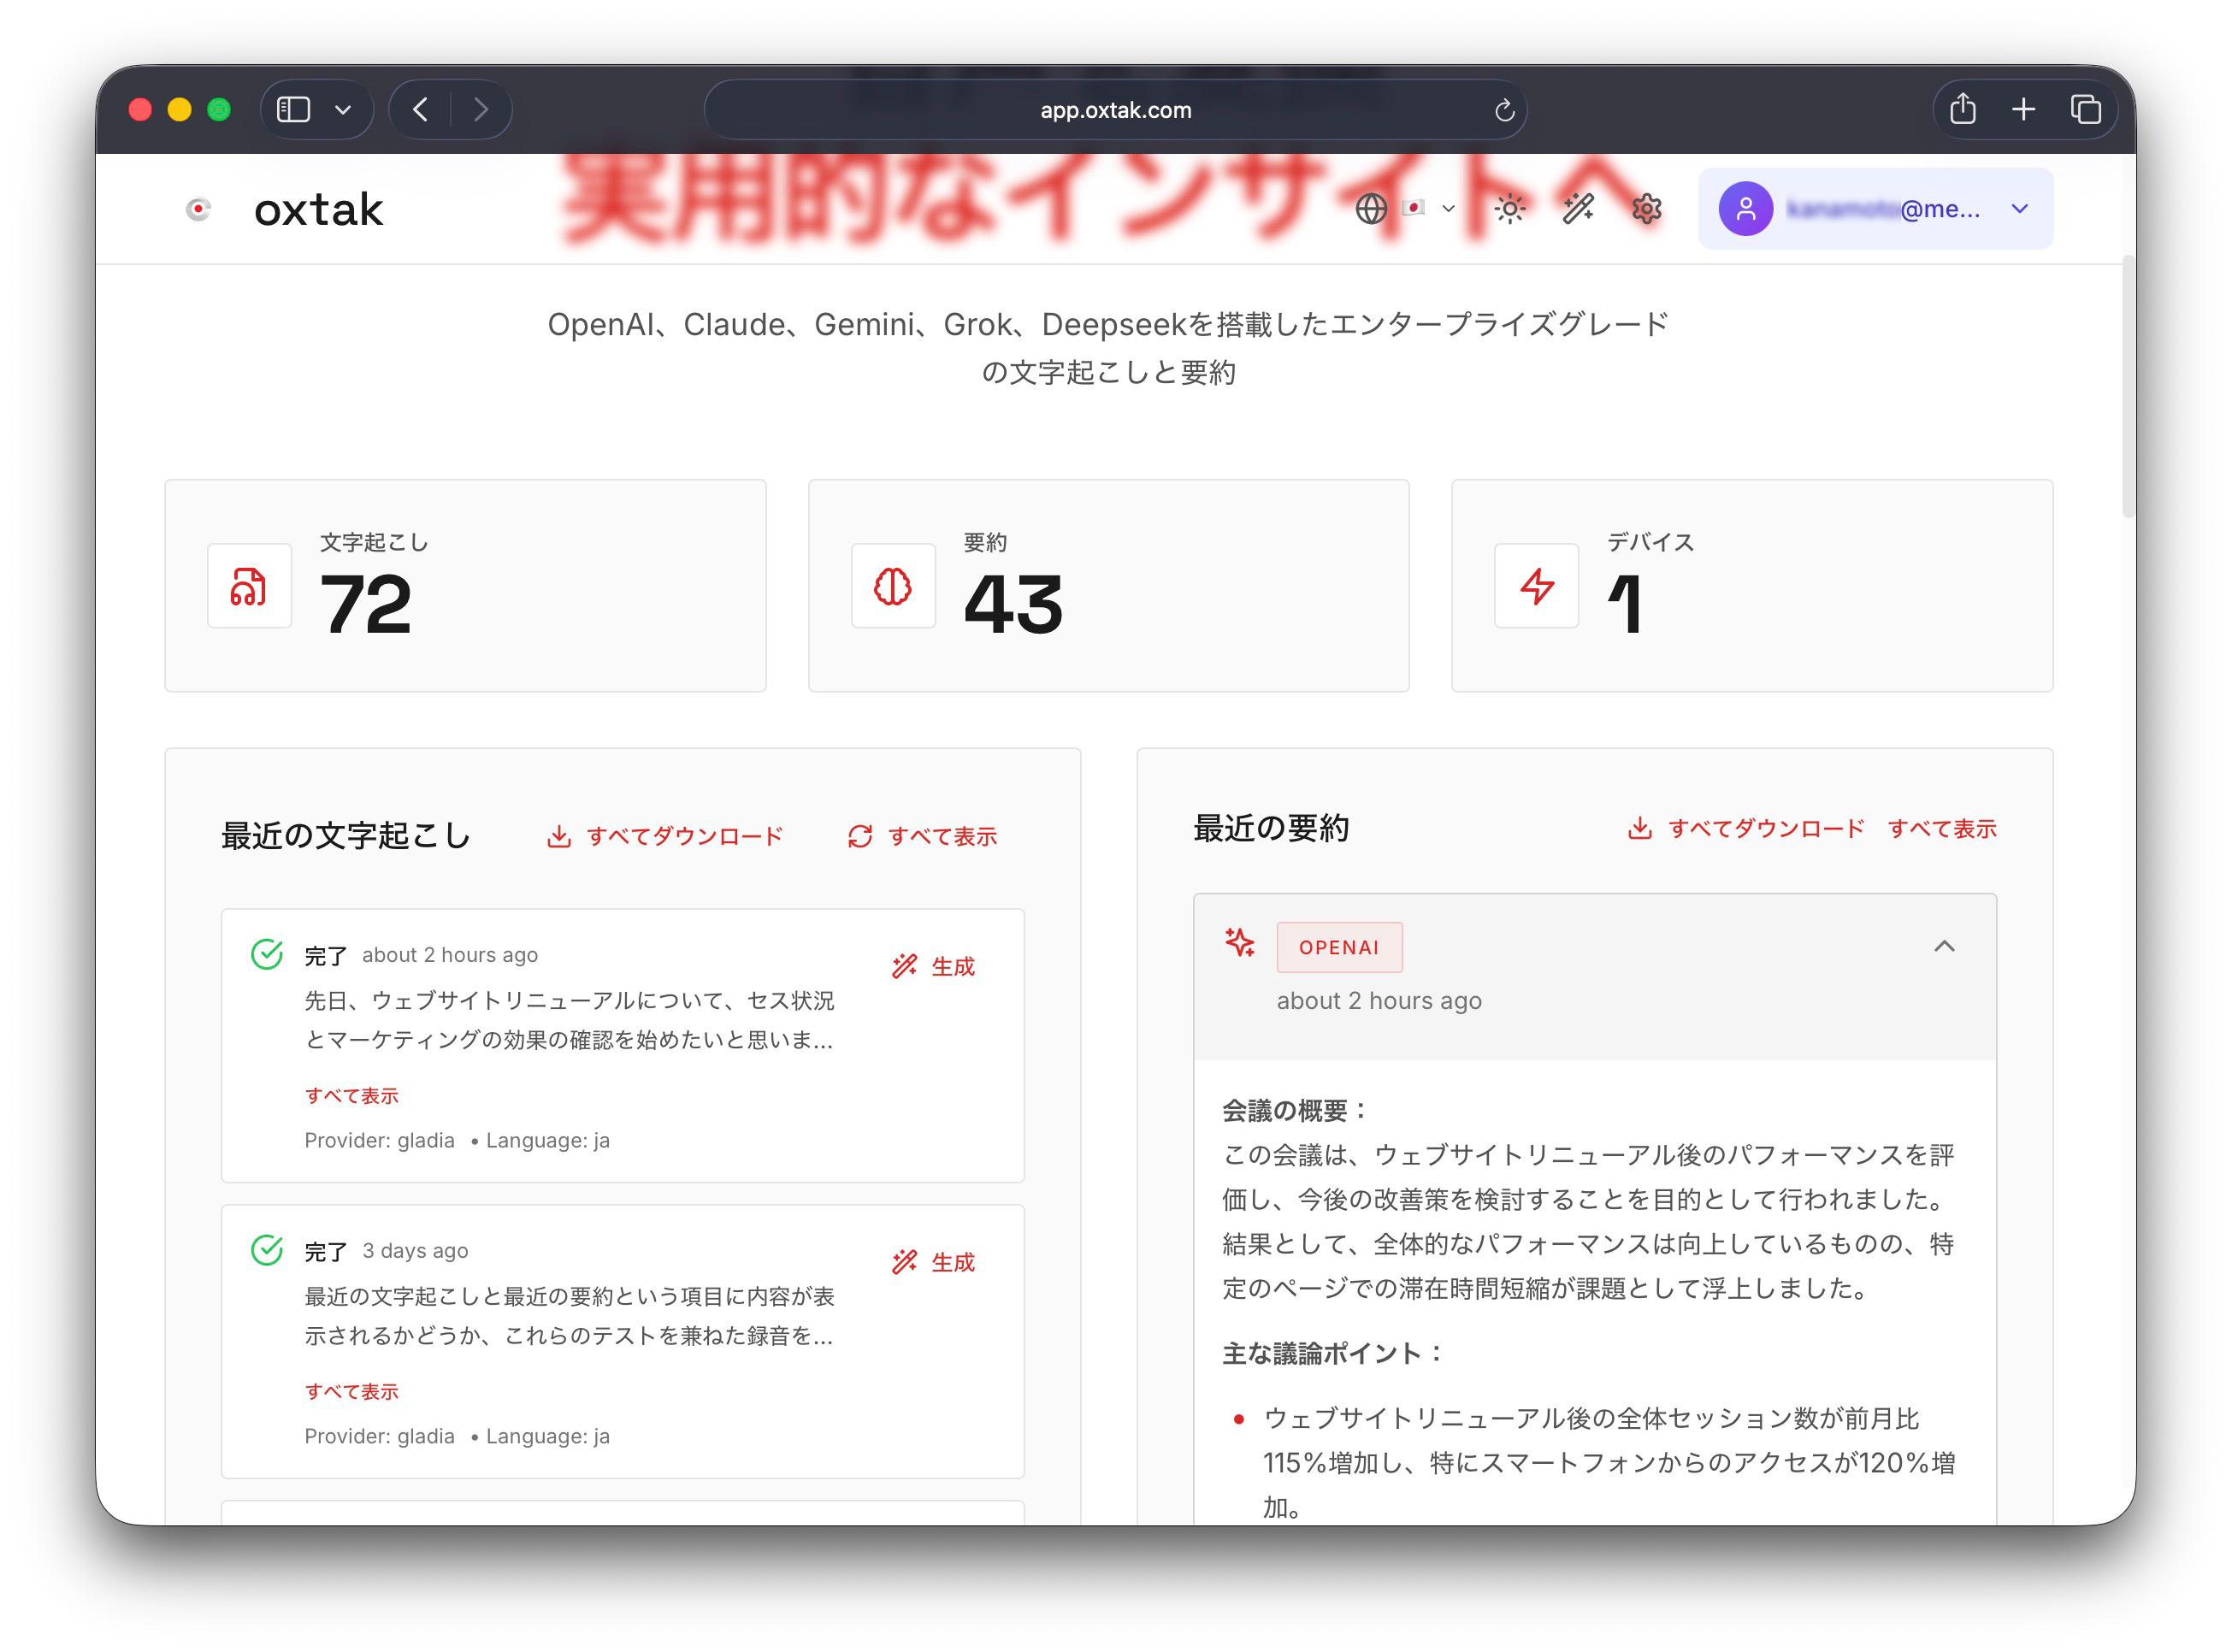Click 'about 2 hours ago' in OPENAI summary card
Viewport: 2232px width, 1652px height.
click(1379, 1001)
